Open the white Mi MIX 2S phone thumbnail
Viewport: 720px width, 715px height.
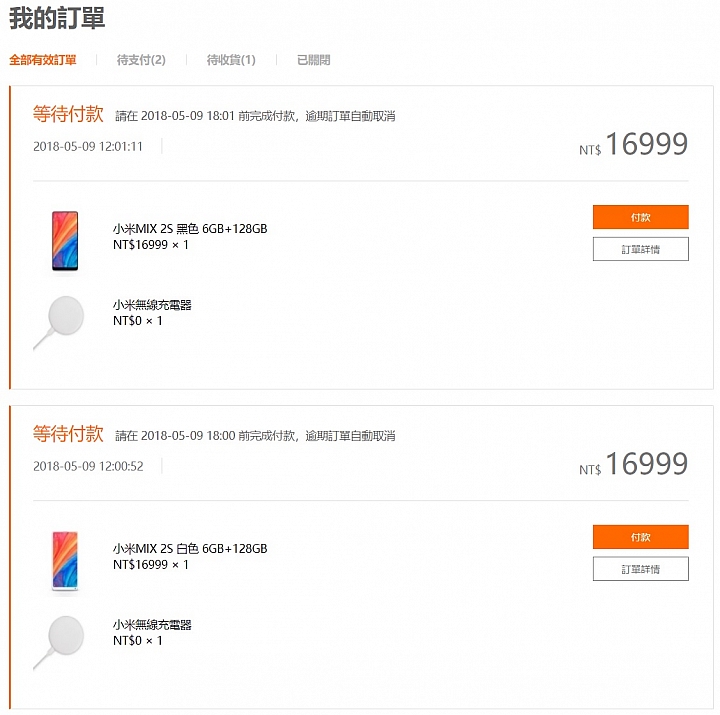pos(65,560)
